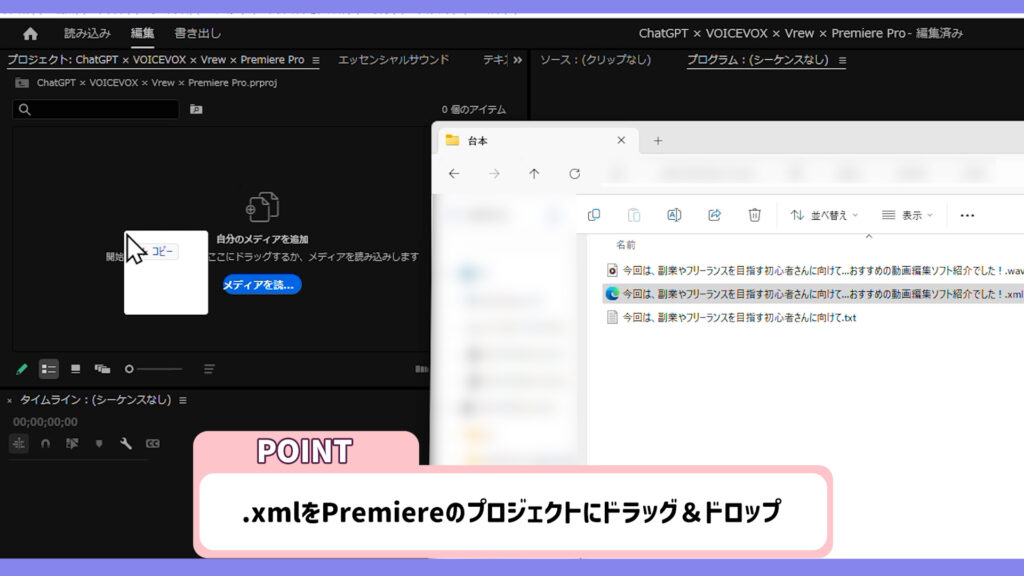This screenshot has height=576, width=1024.
Task: Click the Share icon in Explorer toolbar
Action: (714, 215)
